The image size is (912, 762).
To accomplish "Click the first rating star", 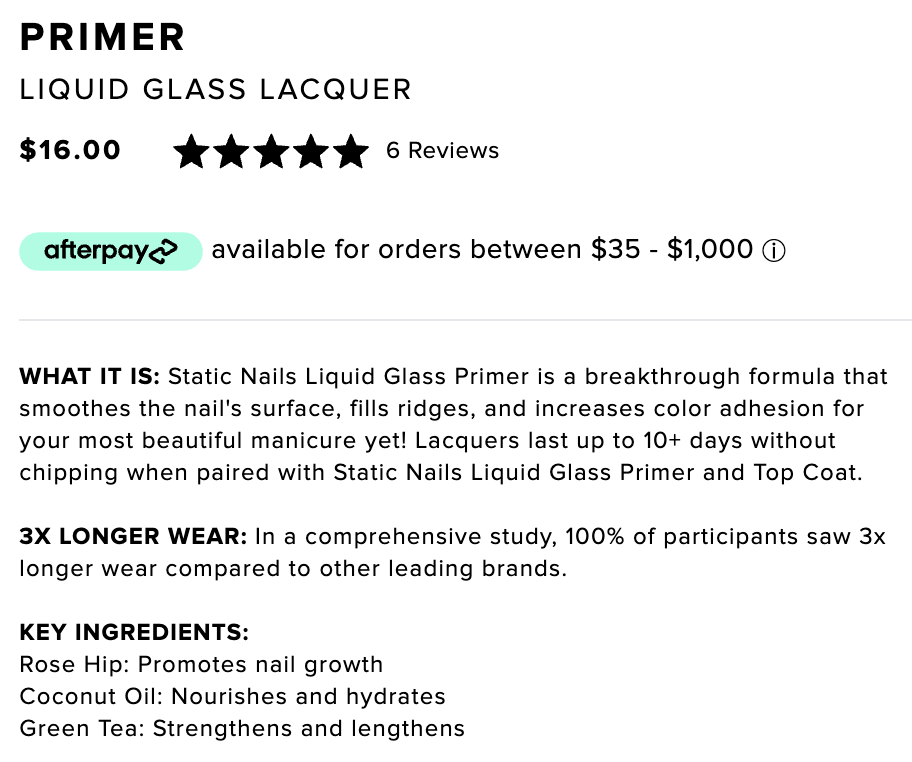I will [191, 151].
